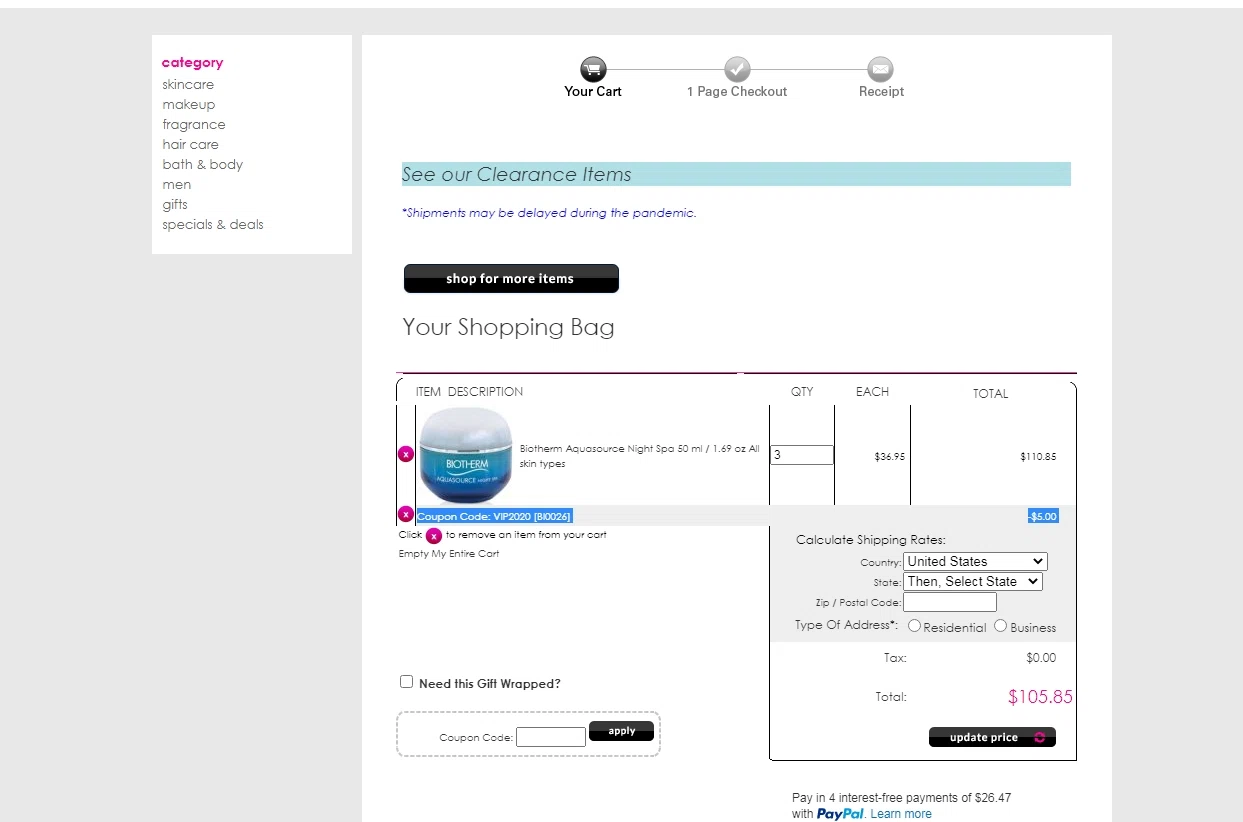Viewport: 1243px width, 822px height.
Task: Click the Your Shopping Bag heading
Action: (508, 327)
